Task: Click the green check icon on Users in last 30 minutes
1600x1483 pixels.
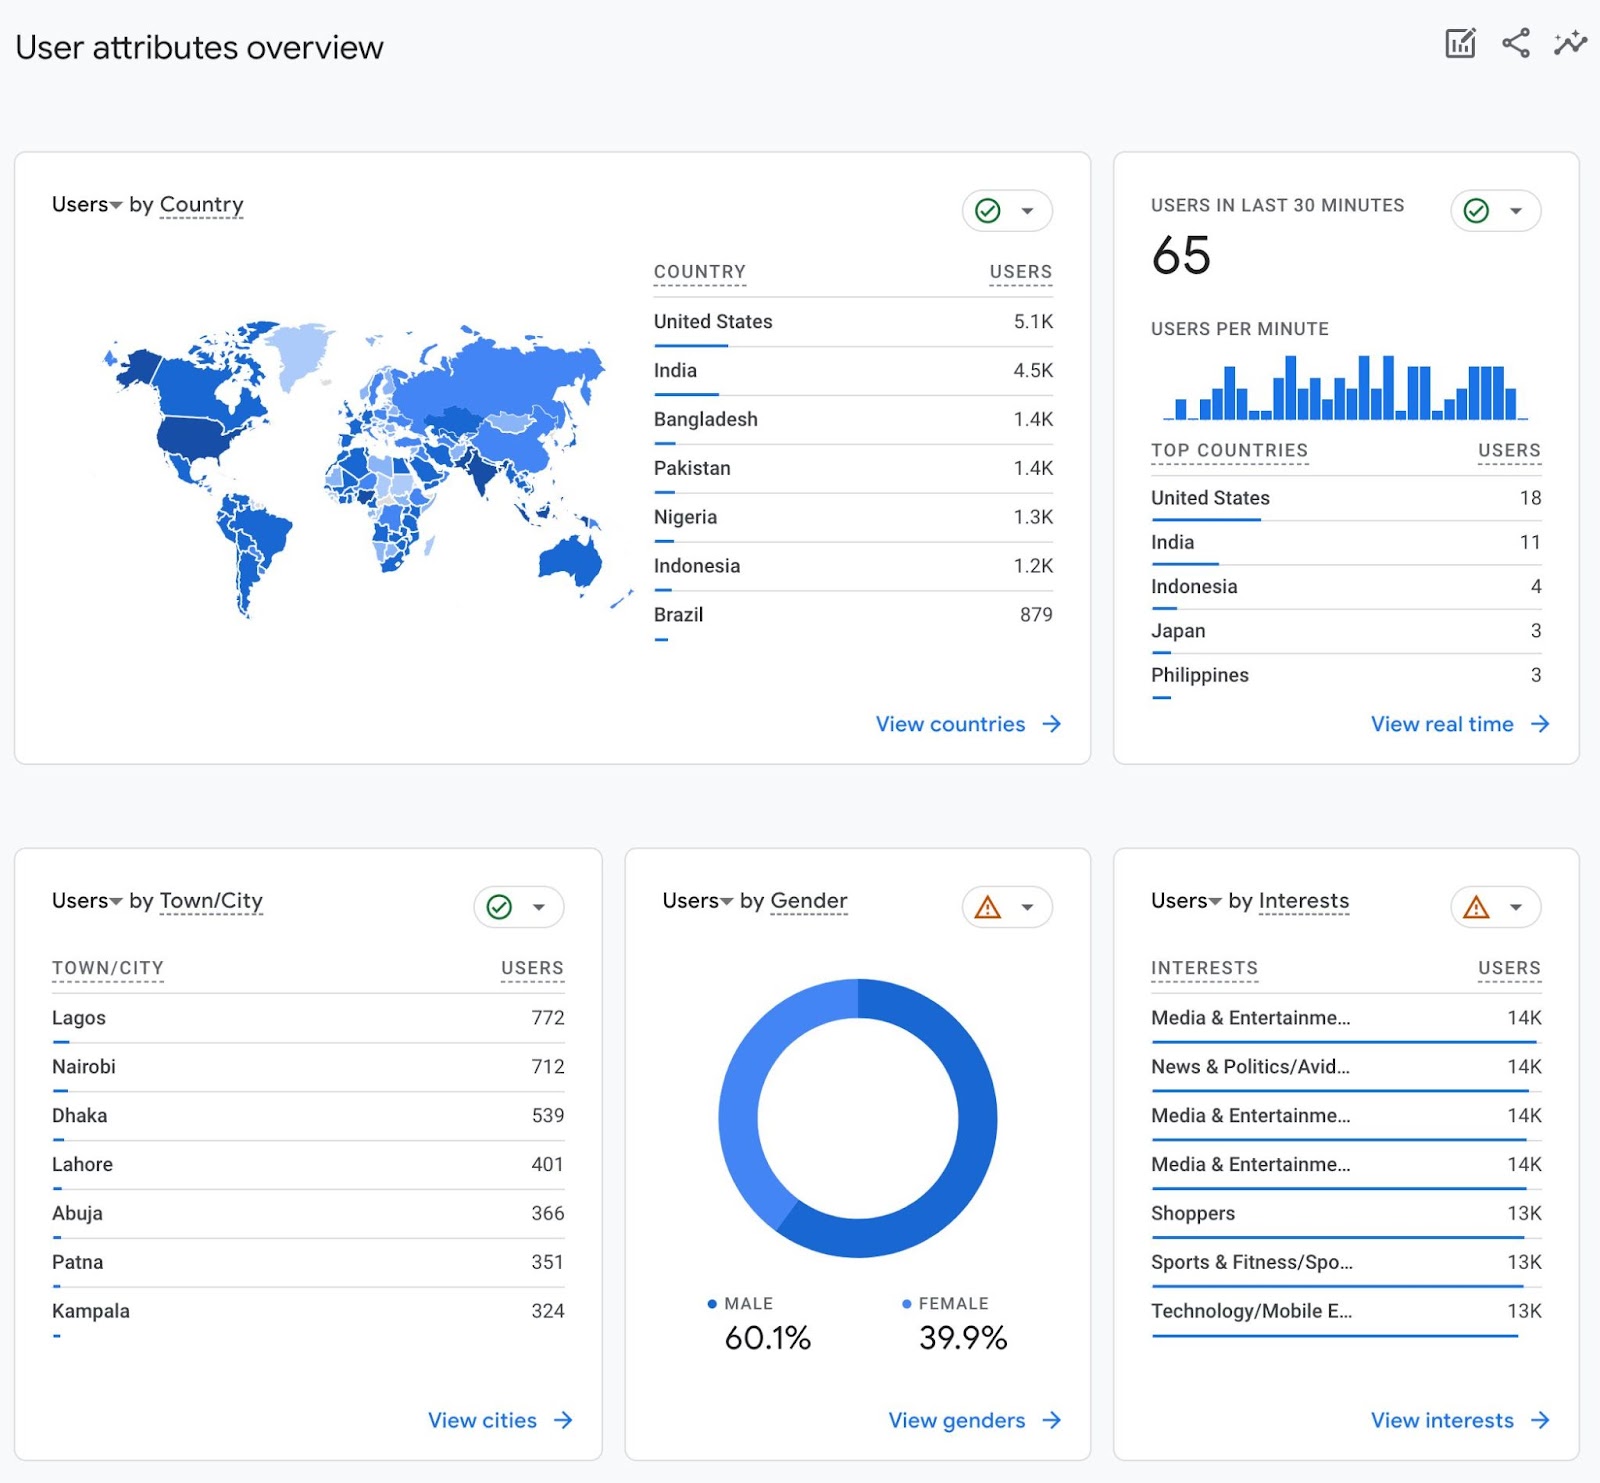Action: click(1475, 210)
